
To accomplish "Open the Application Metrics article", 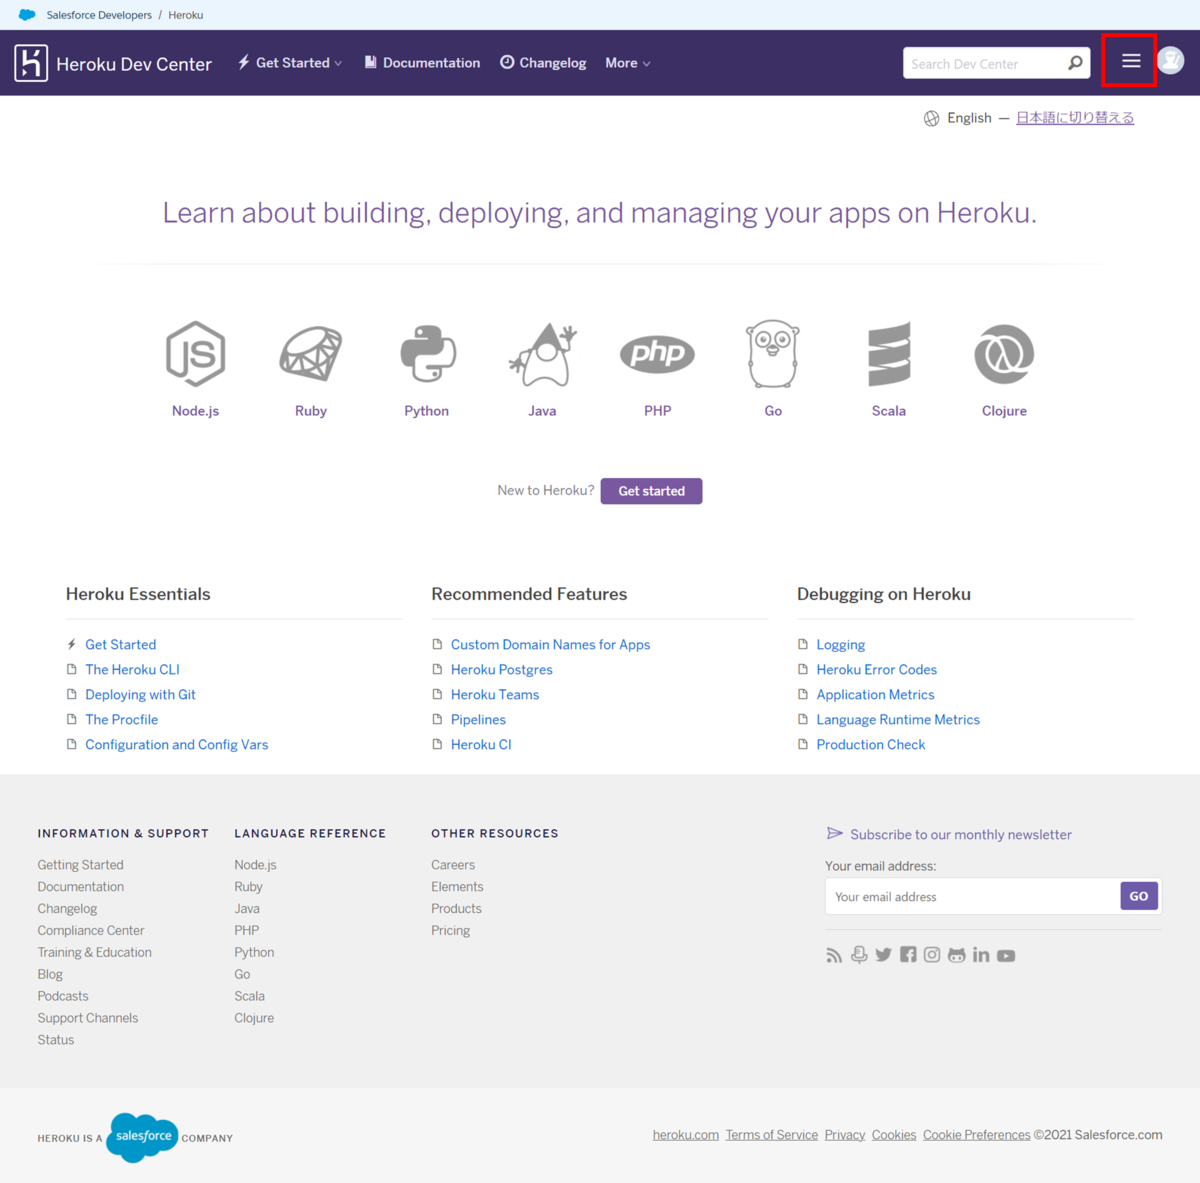I will click(875, 695).
